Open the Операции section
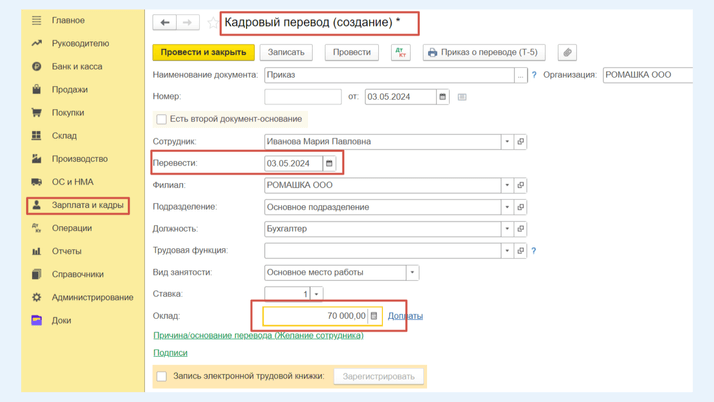Image resolution: width=714 pixels, height=402 pixels. [71, 228]
